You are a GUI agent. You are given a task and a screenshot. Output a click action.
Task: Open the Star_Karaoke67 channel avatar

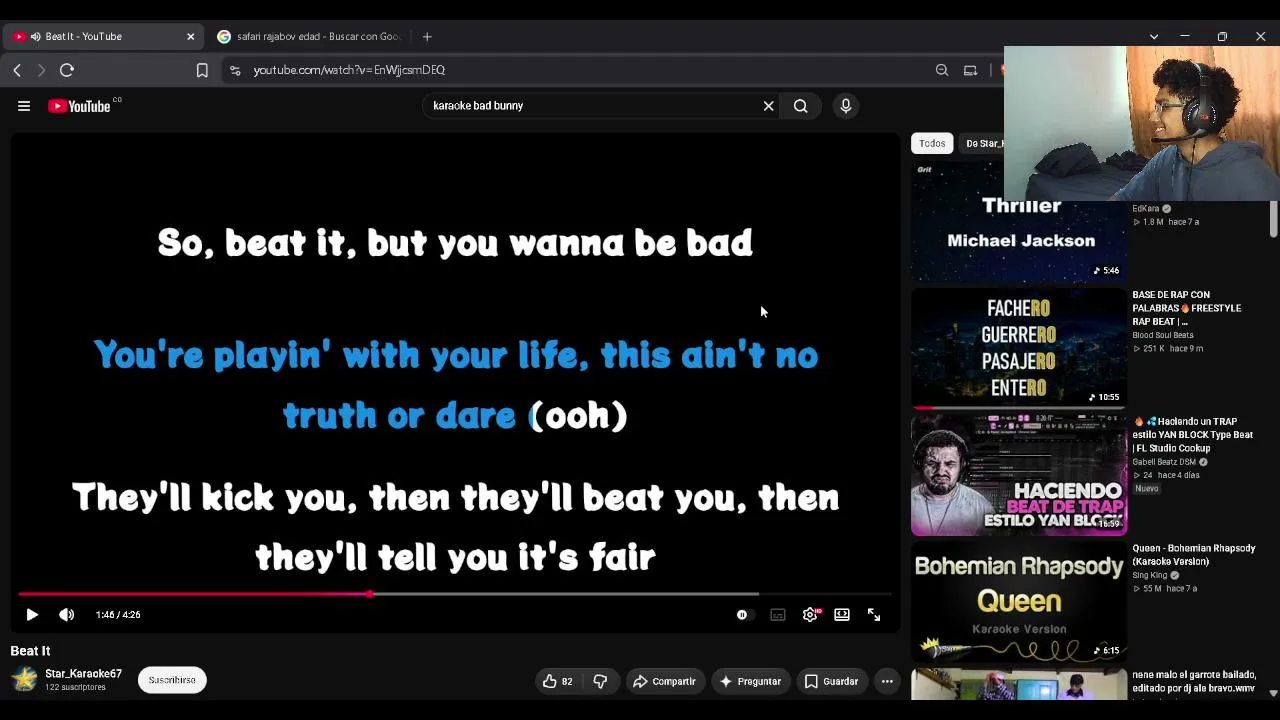point(24,680)
